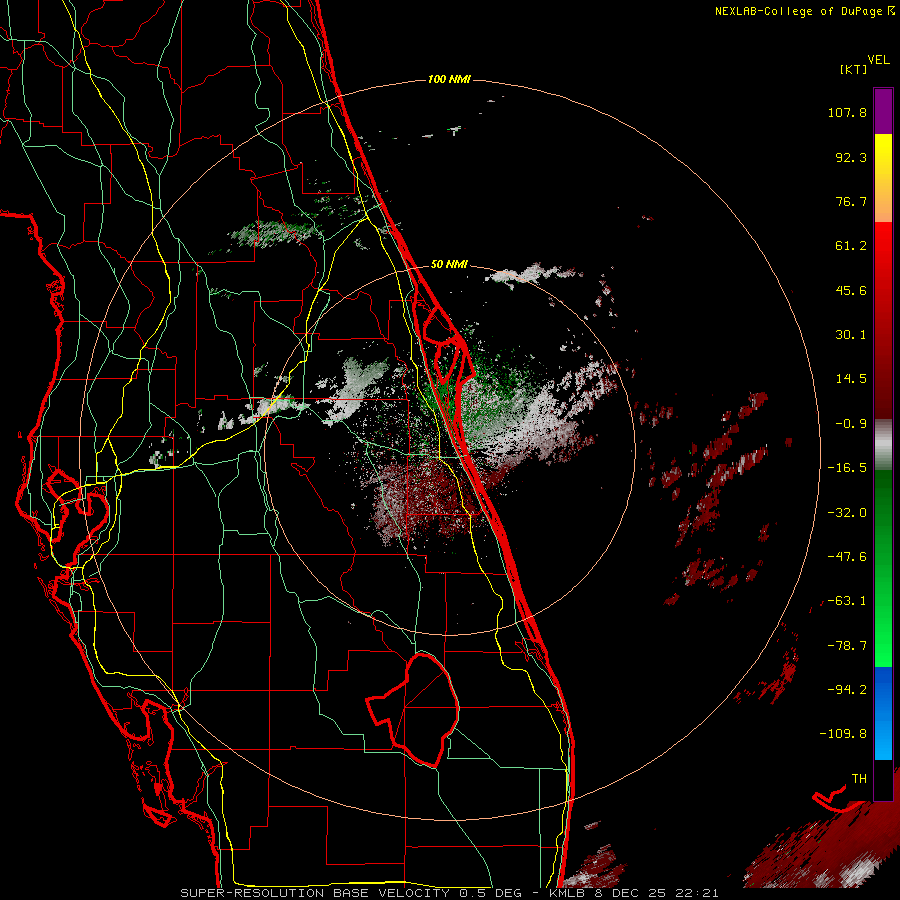
Task: Click the 61.2 legend value
Action: 851,246
